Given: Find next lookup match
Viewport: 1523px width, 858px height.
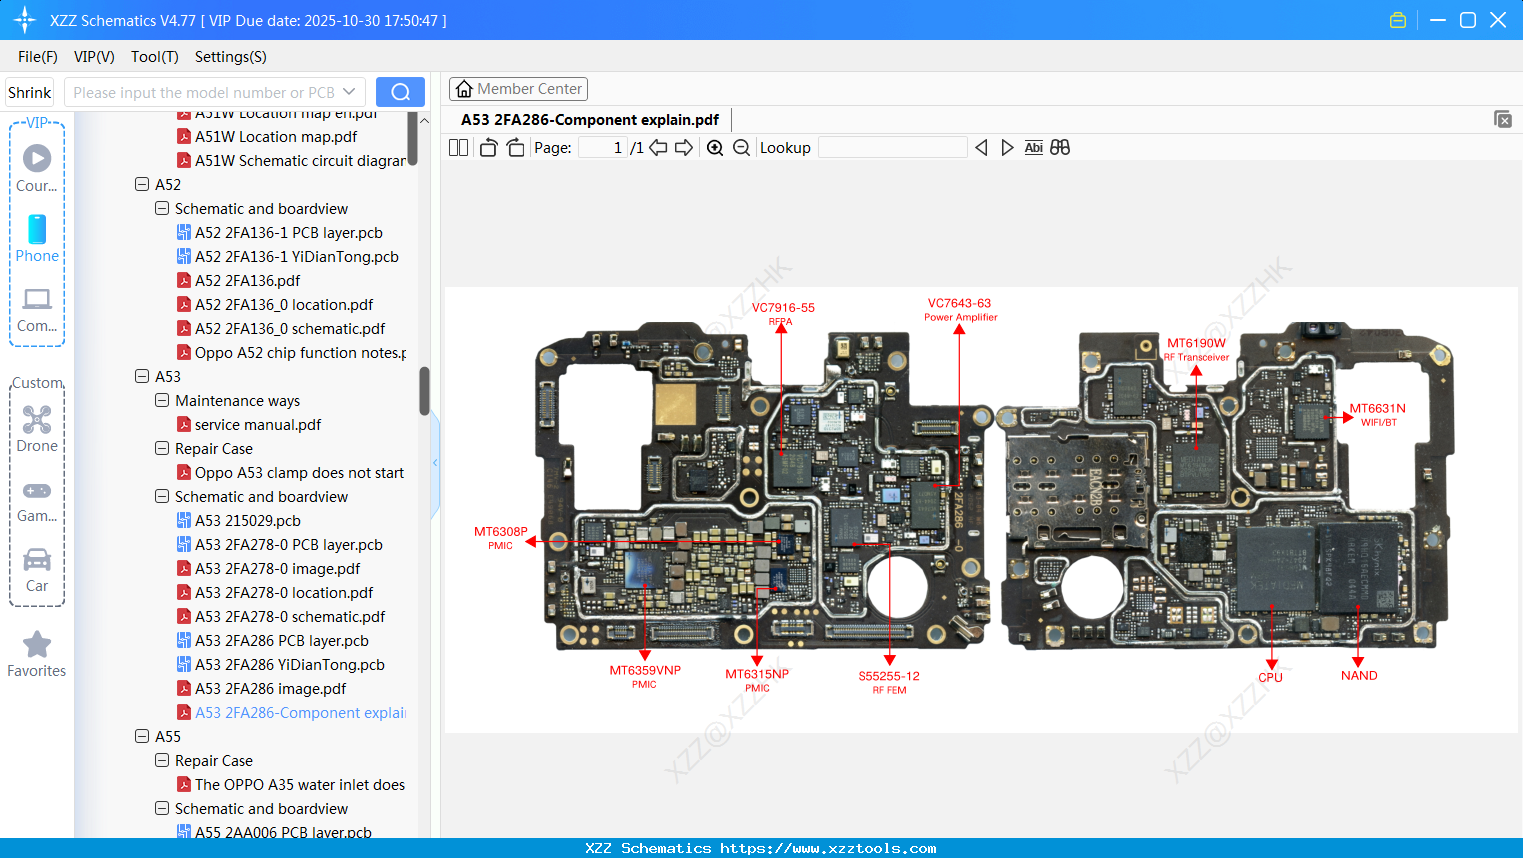Looking at the screenshot, I should tap(1007, 148).
